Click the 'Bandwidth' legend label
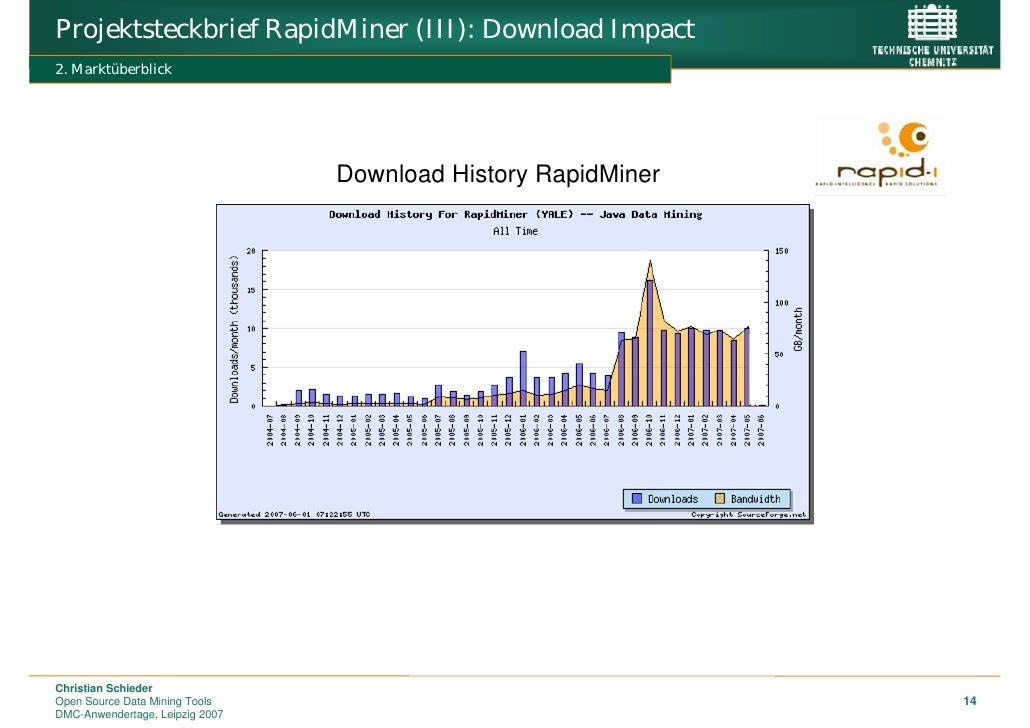This screenshot has height=728, width=1030. [755, 499]
